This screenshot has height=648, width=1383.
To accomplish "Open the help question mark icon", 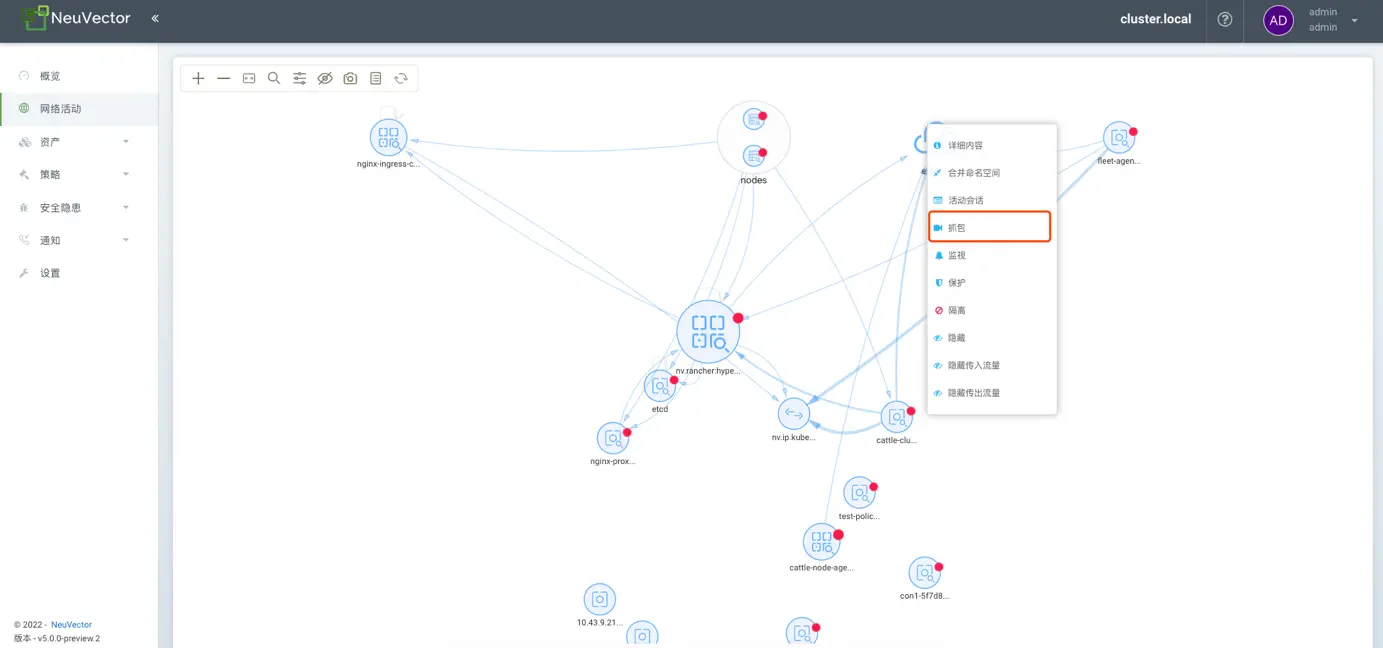I will pyautogui.click(x=1225, y=19).
